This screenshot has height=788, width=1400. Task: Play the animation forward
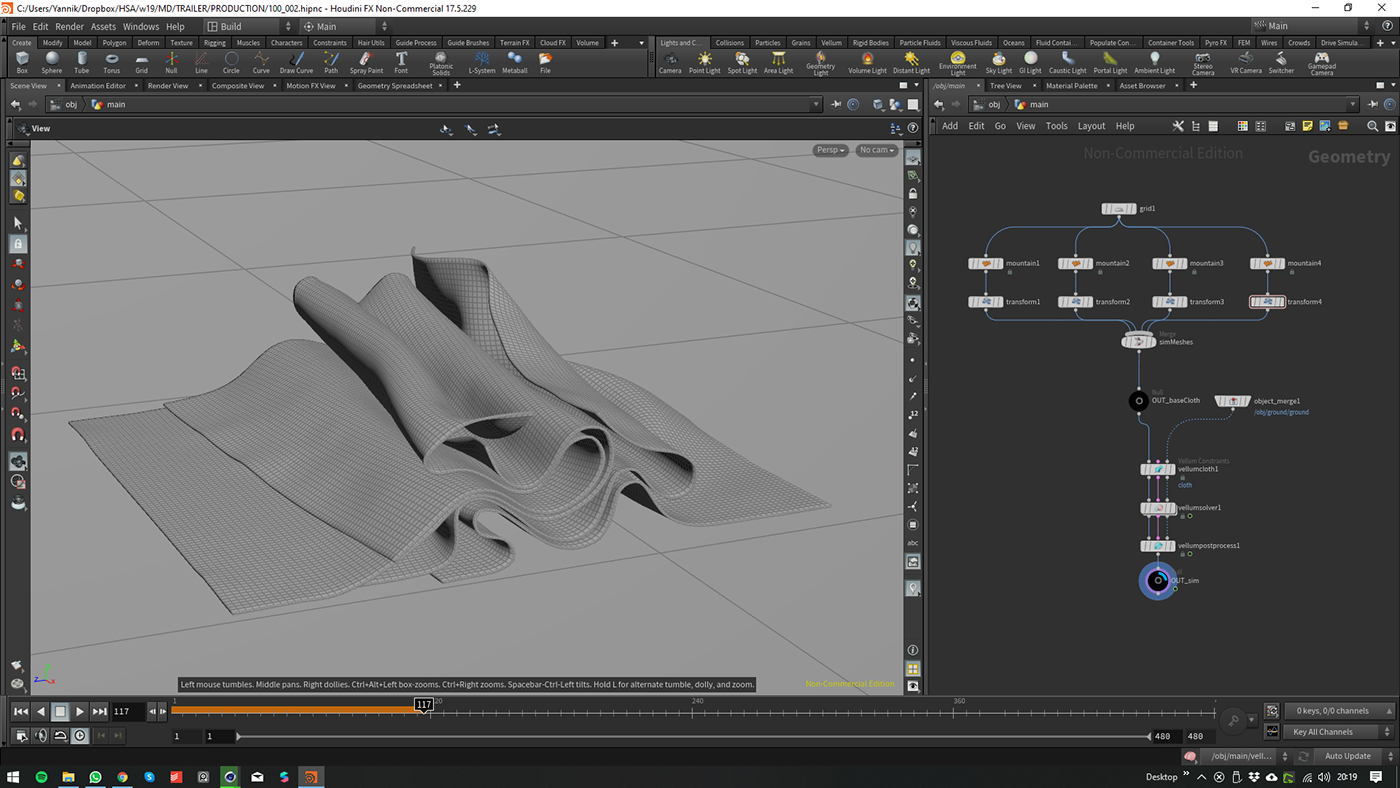tap(80, 712)
